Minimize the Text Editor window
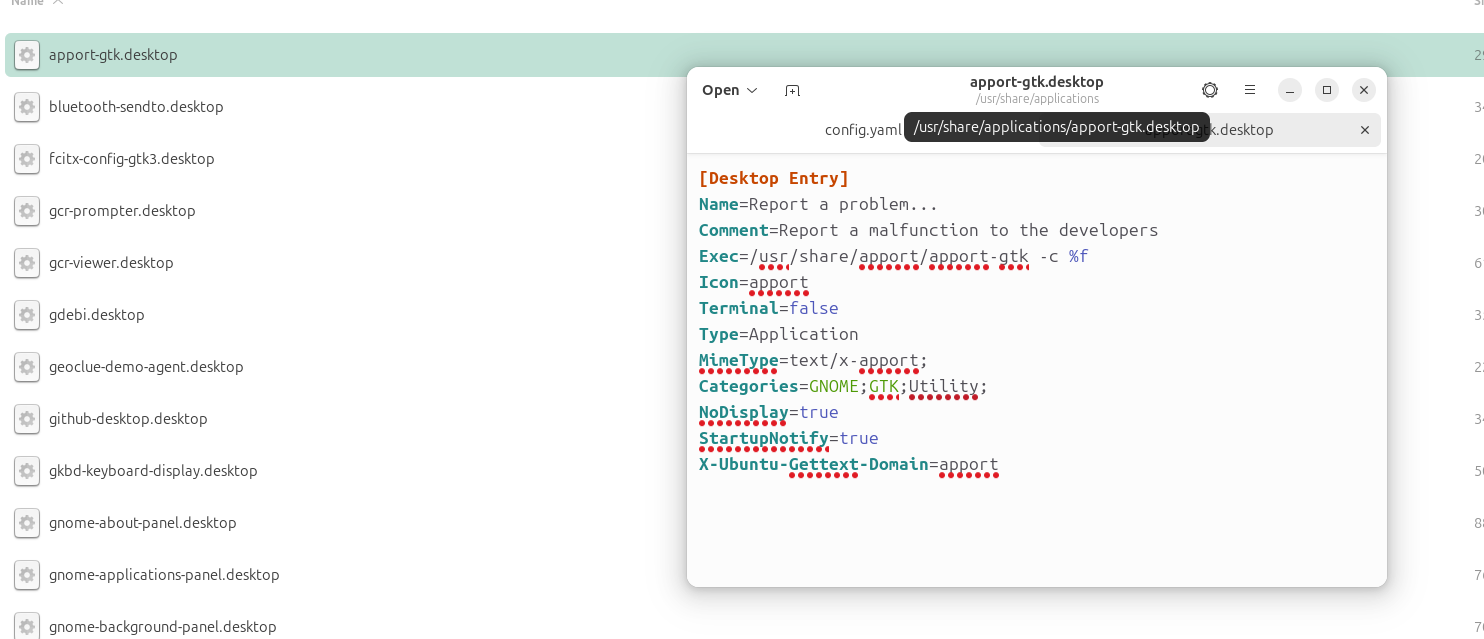Viewport: 1484px width, 639px height. click(1290, 90)
